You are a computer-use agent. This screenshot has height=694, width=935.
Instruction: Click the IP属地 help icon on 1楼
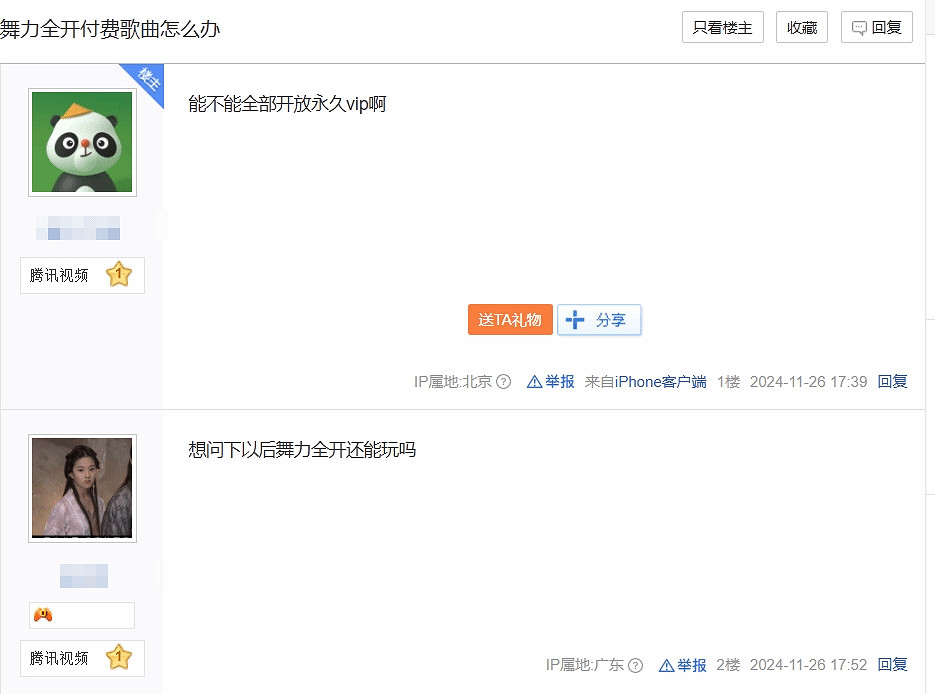(x=504, y=382)
